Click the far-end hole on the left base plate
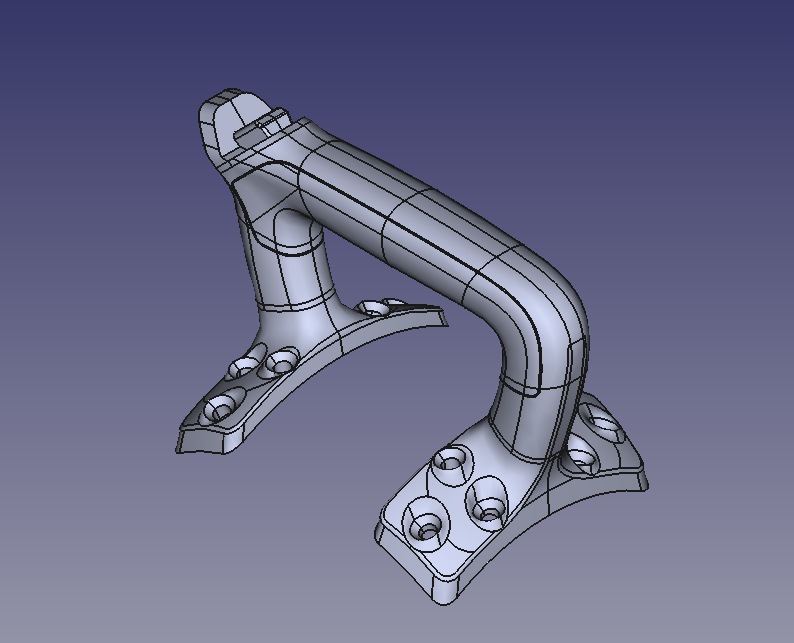This screenshot has height=643, width=794. 378,307
